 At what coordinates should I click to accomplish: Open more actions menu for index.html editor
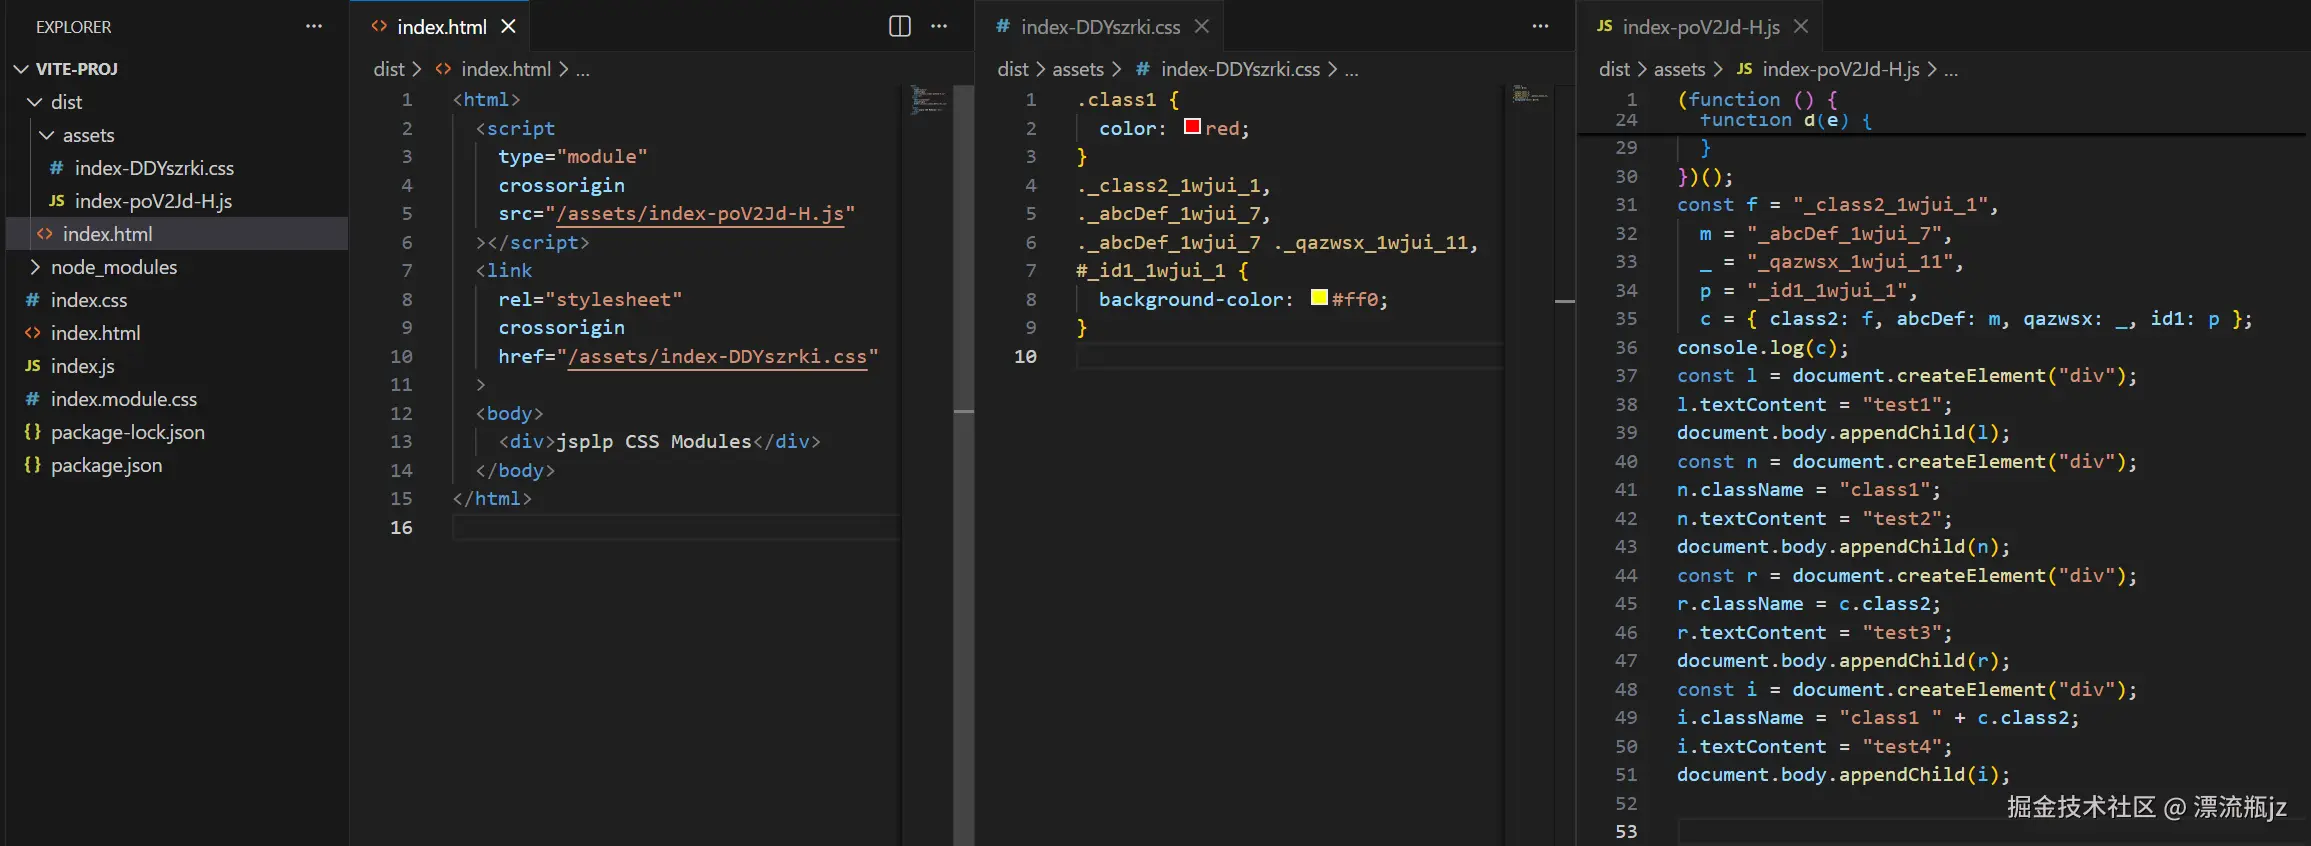point(939,27)
